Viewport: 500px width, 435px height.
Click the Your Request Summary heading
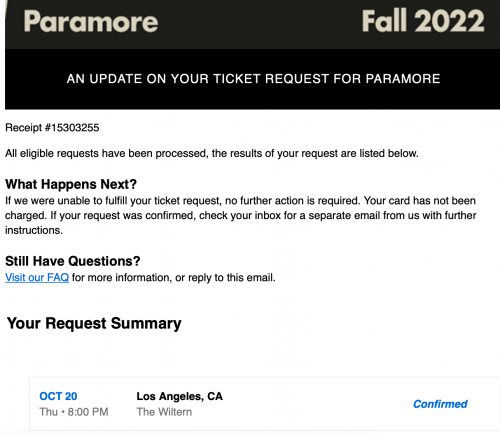[94, 323]
